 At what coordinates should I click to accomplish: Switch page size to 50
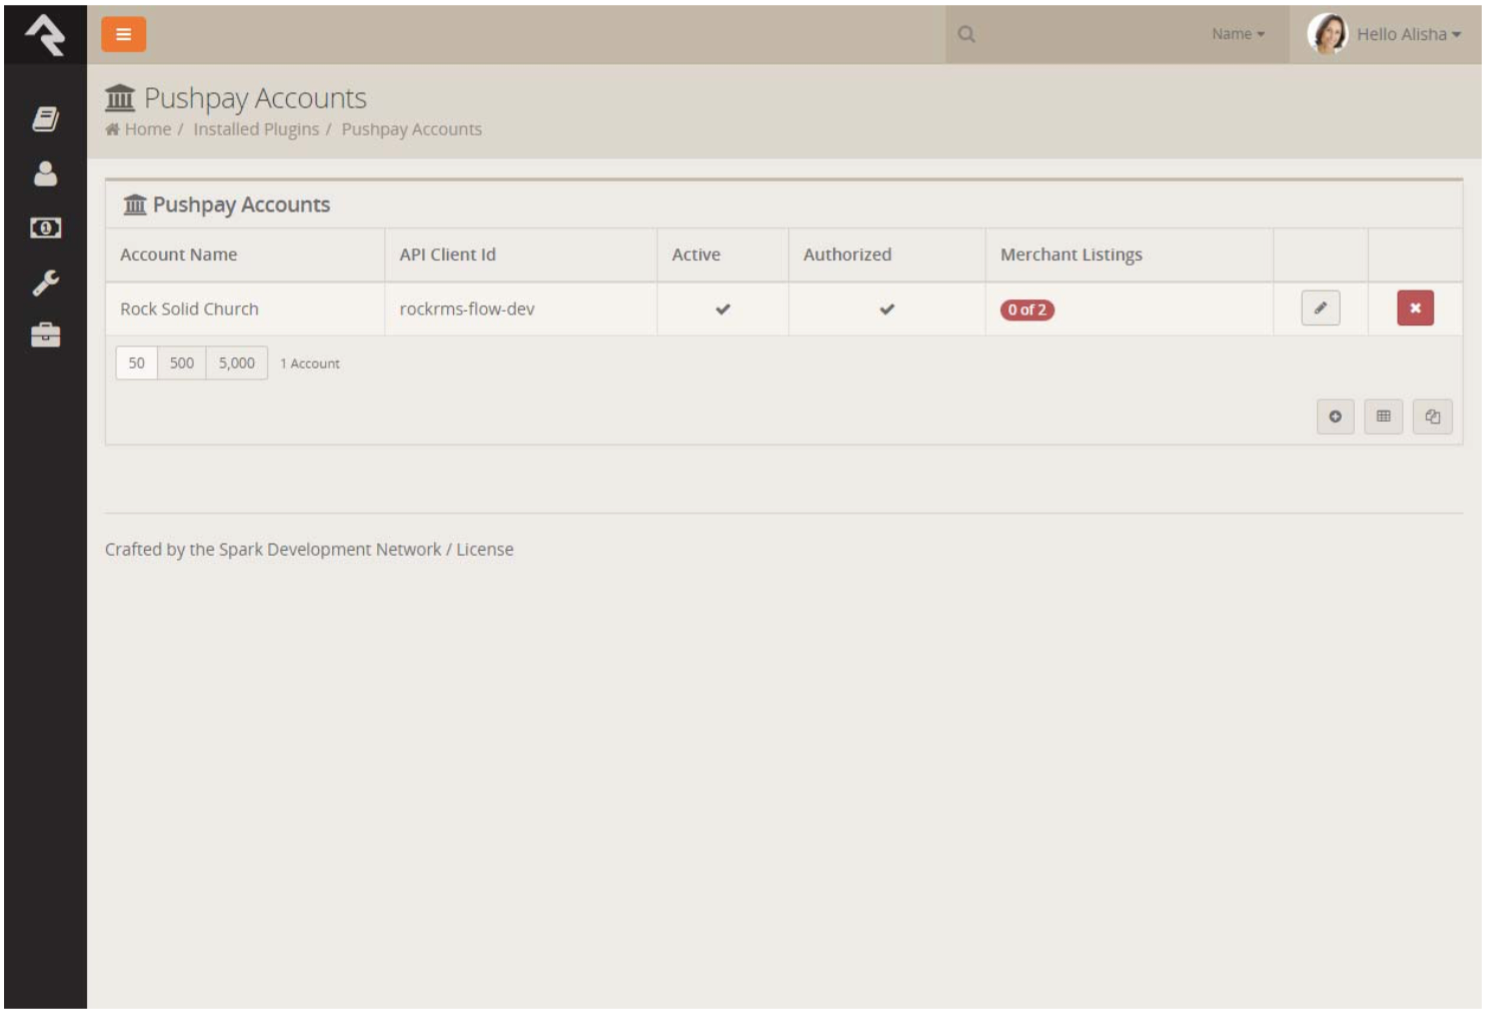coord(137,363)
